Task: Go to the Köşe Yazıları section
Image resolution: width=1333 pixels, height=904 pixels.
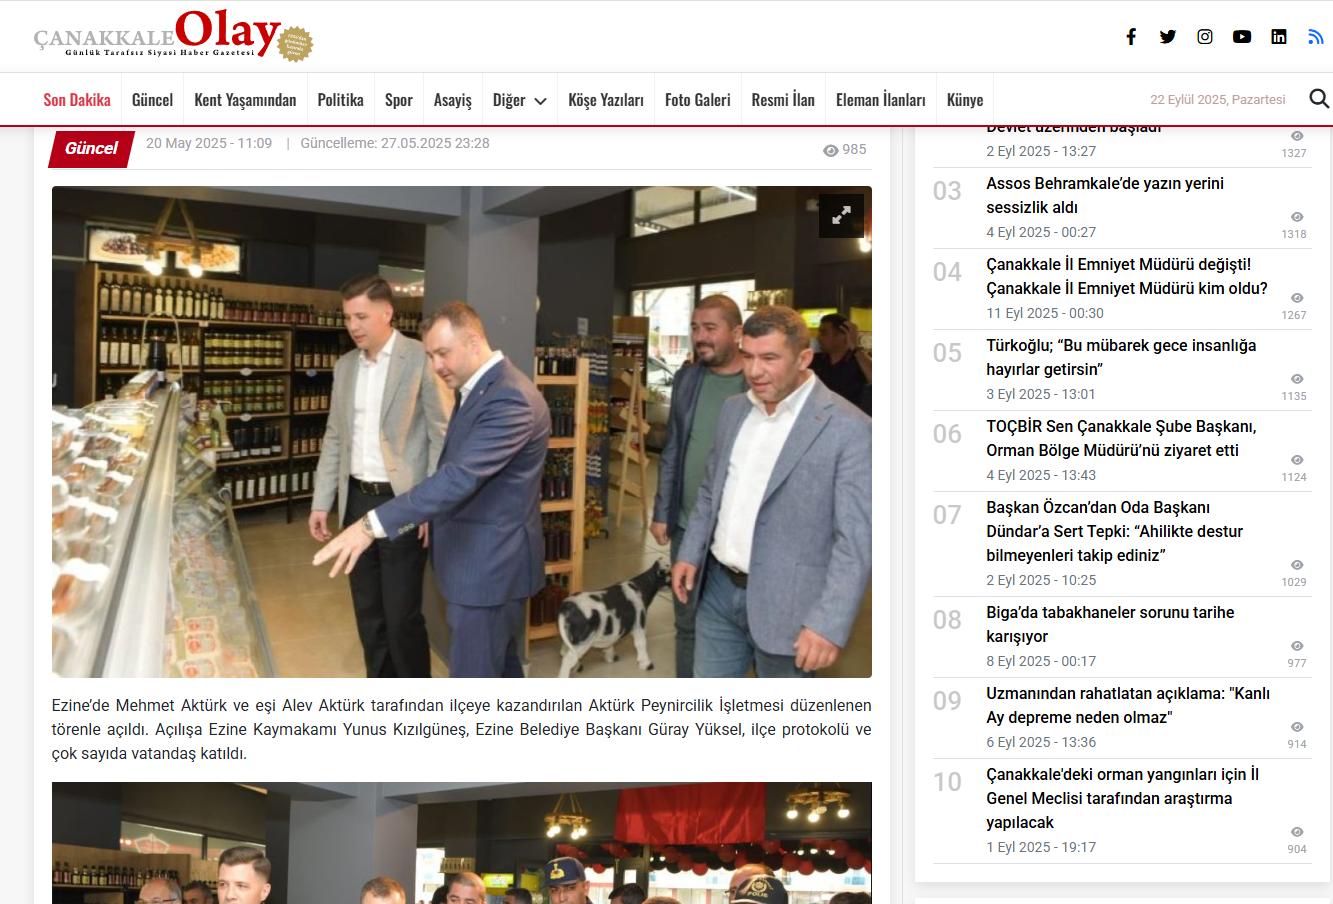Action: tap(606, 100)
